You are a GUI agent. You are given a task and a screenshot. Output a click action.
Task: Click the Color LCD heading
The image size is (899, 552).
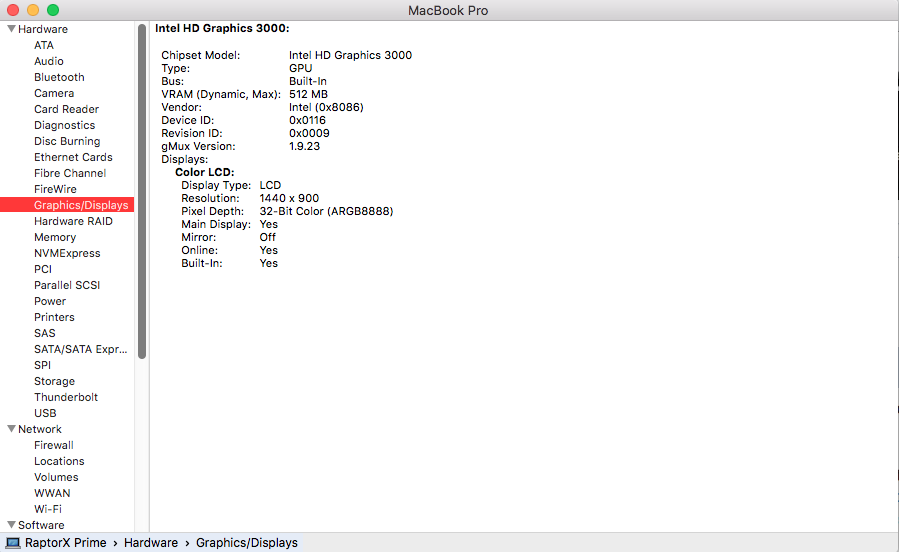pos(205,172)
